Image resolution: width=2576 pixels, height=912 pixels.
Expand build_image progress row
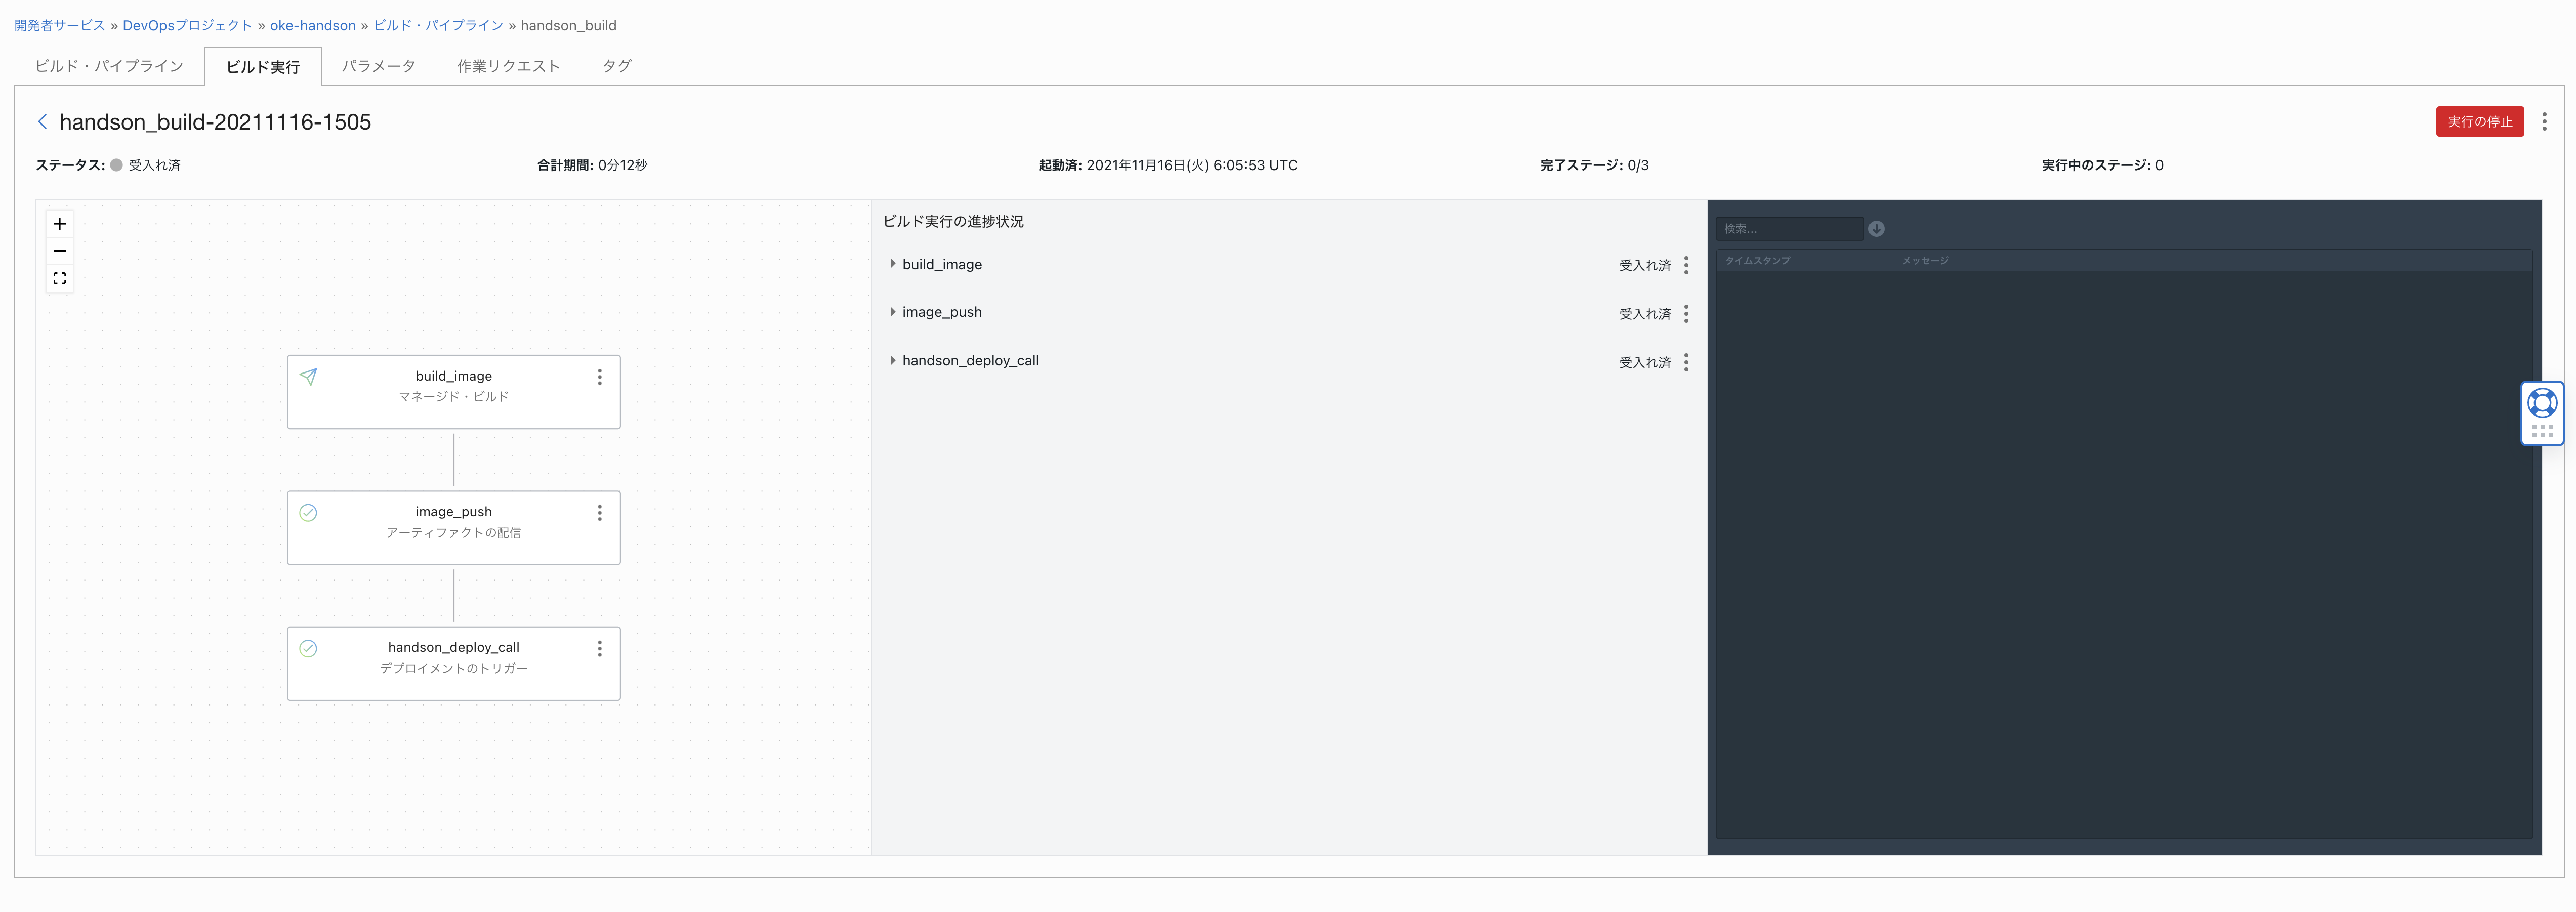click(x=892, y=264)
